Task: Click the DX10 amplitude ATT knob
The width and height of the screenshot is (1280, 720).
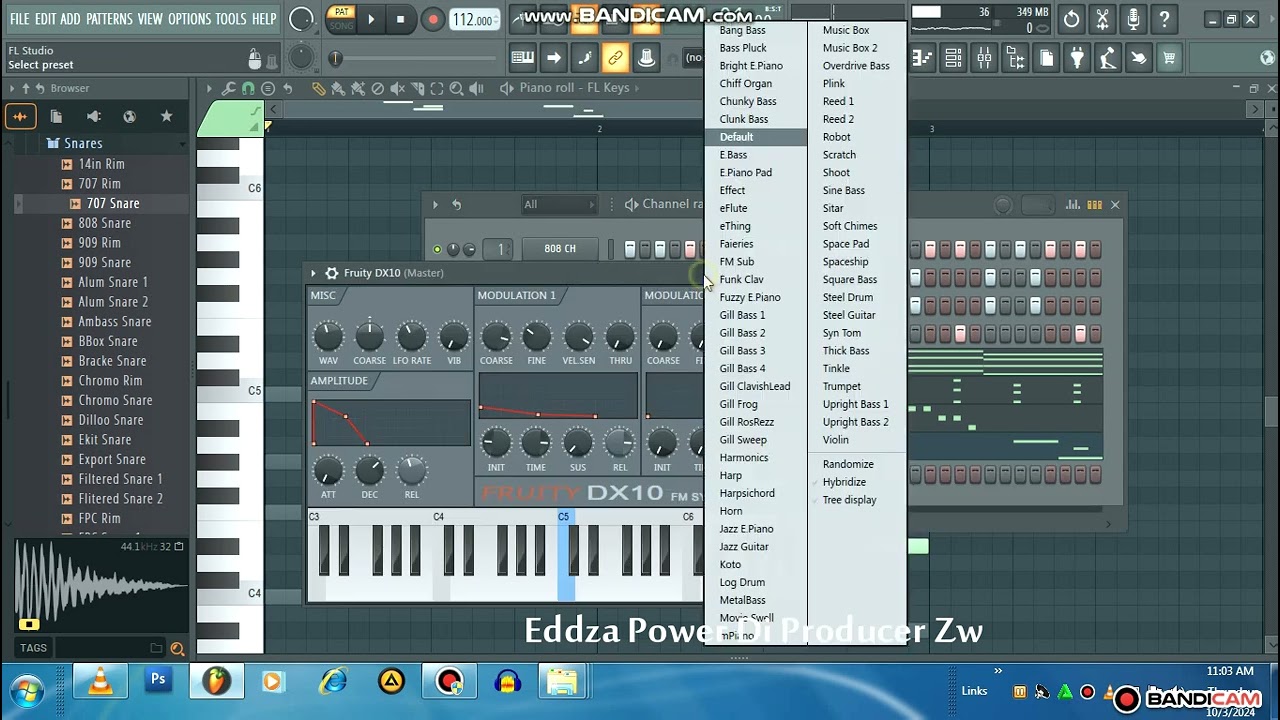Action: (328, 470)
